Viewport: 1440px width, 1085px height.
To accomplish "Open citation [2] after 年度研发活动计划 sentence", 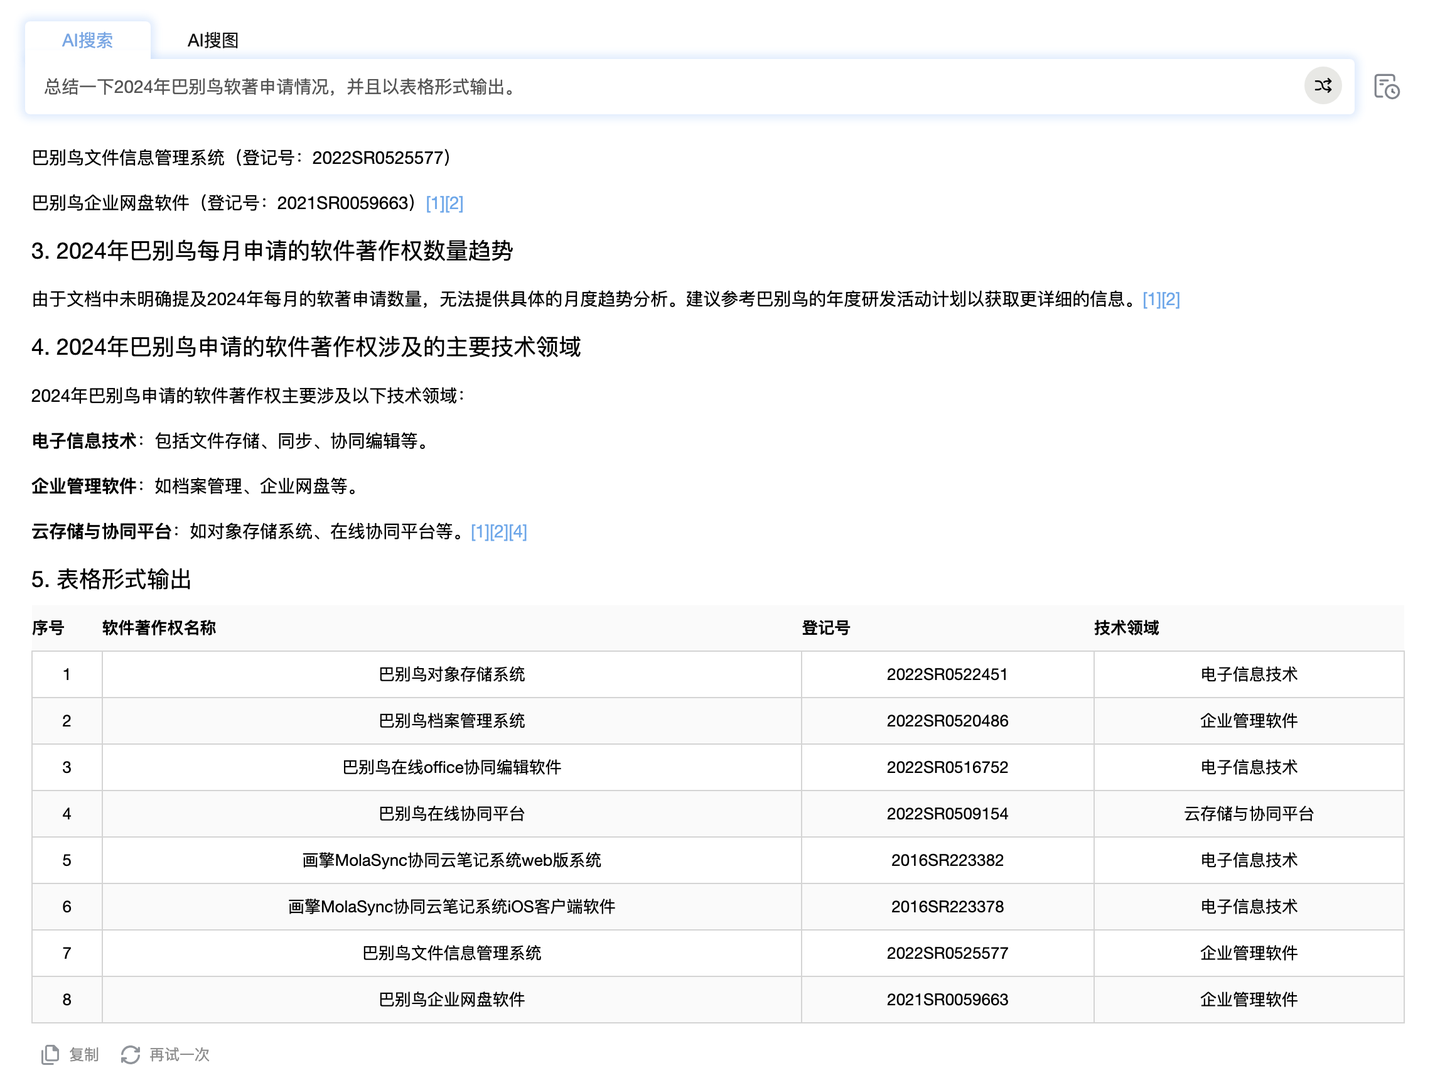I will point(1171,299).
